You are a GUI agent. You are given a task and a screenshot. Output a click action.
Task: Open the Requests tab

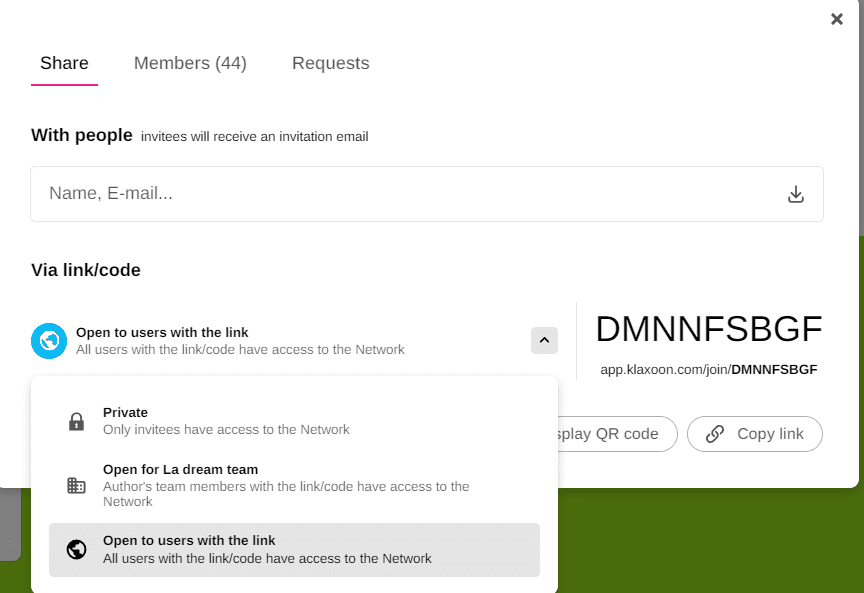tap(330, 63)
